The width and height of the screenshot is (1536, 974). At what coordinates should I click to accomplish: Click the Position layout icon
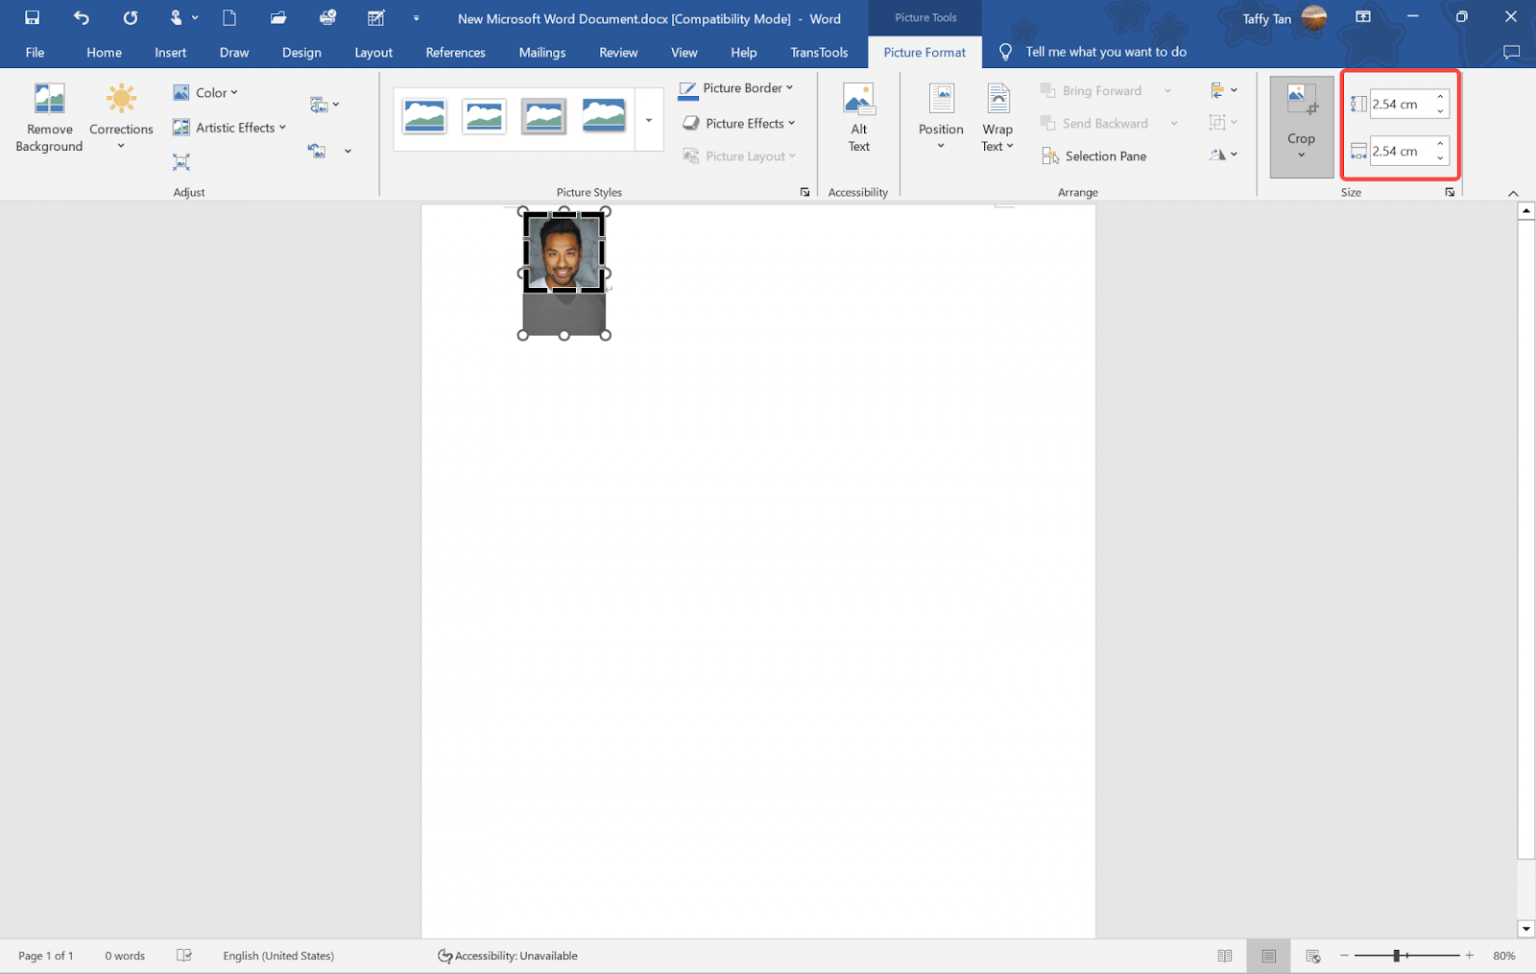tap(940, 101)
